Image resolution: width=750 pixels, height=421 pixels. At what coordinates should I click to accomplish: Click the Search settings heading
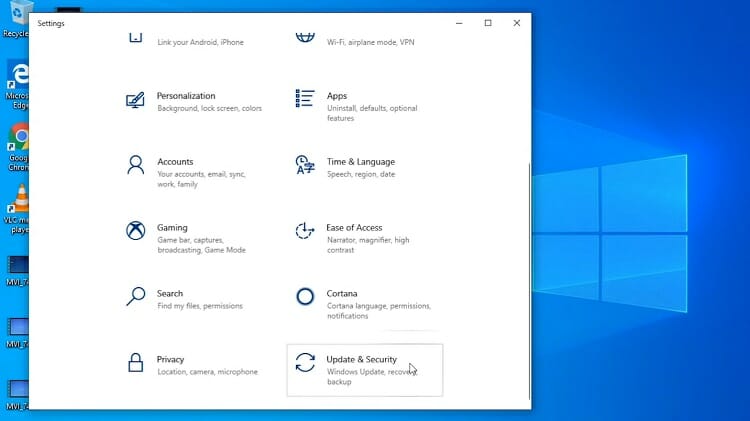[170, 293]
